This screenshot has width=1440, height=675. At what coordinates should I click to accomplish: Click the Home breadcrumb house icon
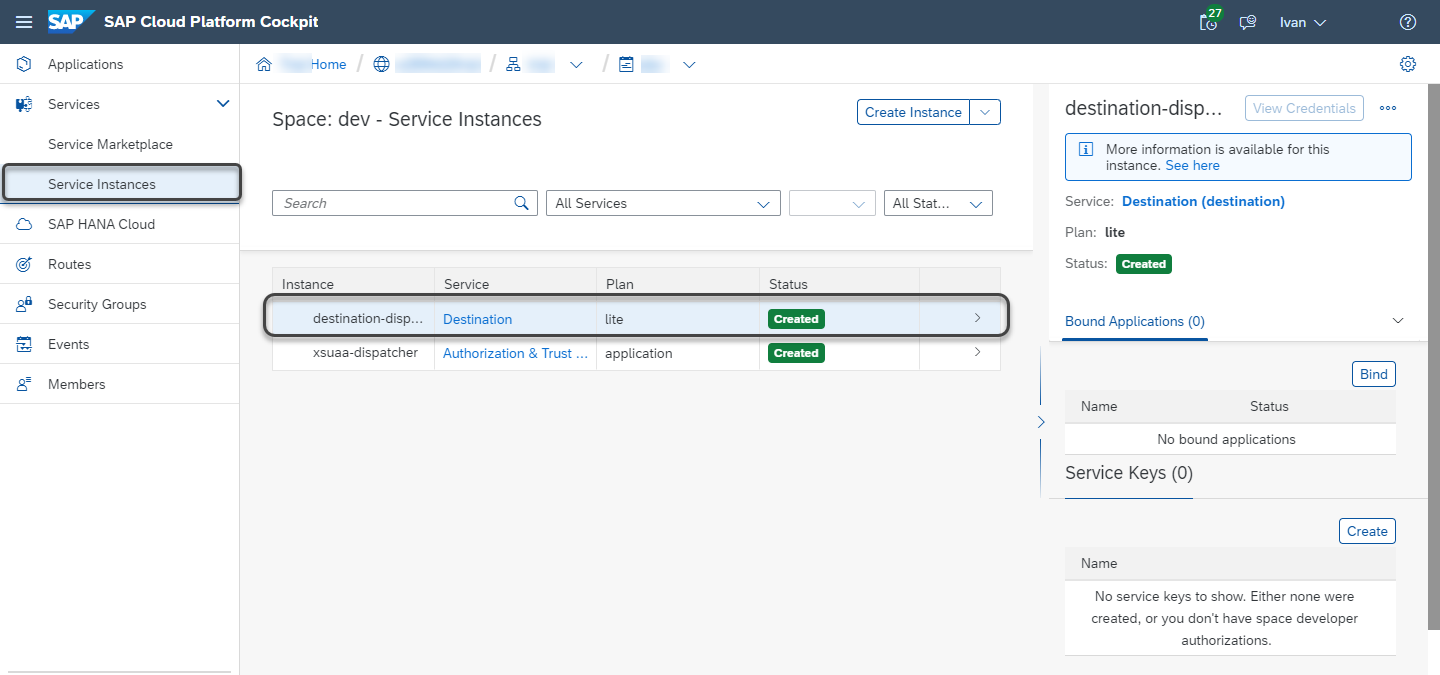point(264,64)
